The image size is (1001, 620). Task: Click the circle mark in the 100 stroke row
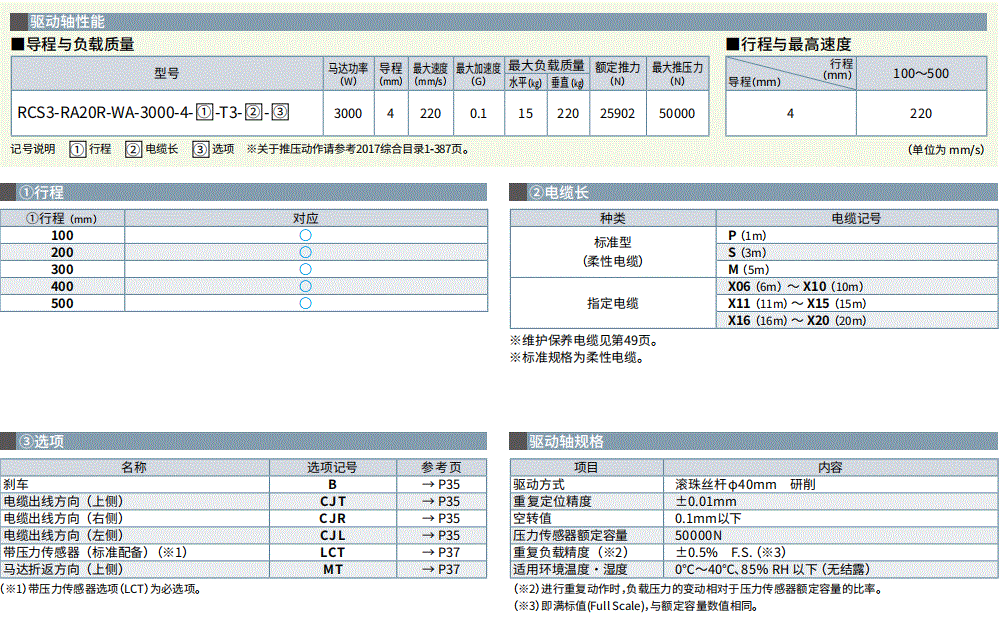click(306, 235)
